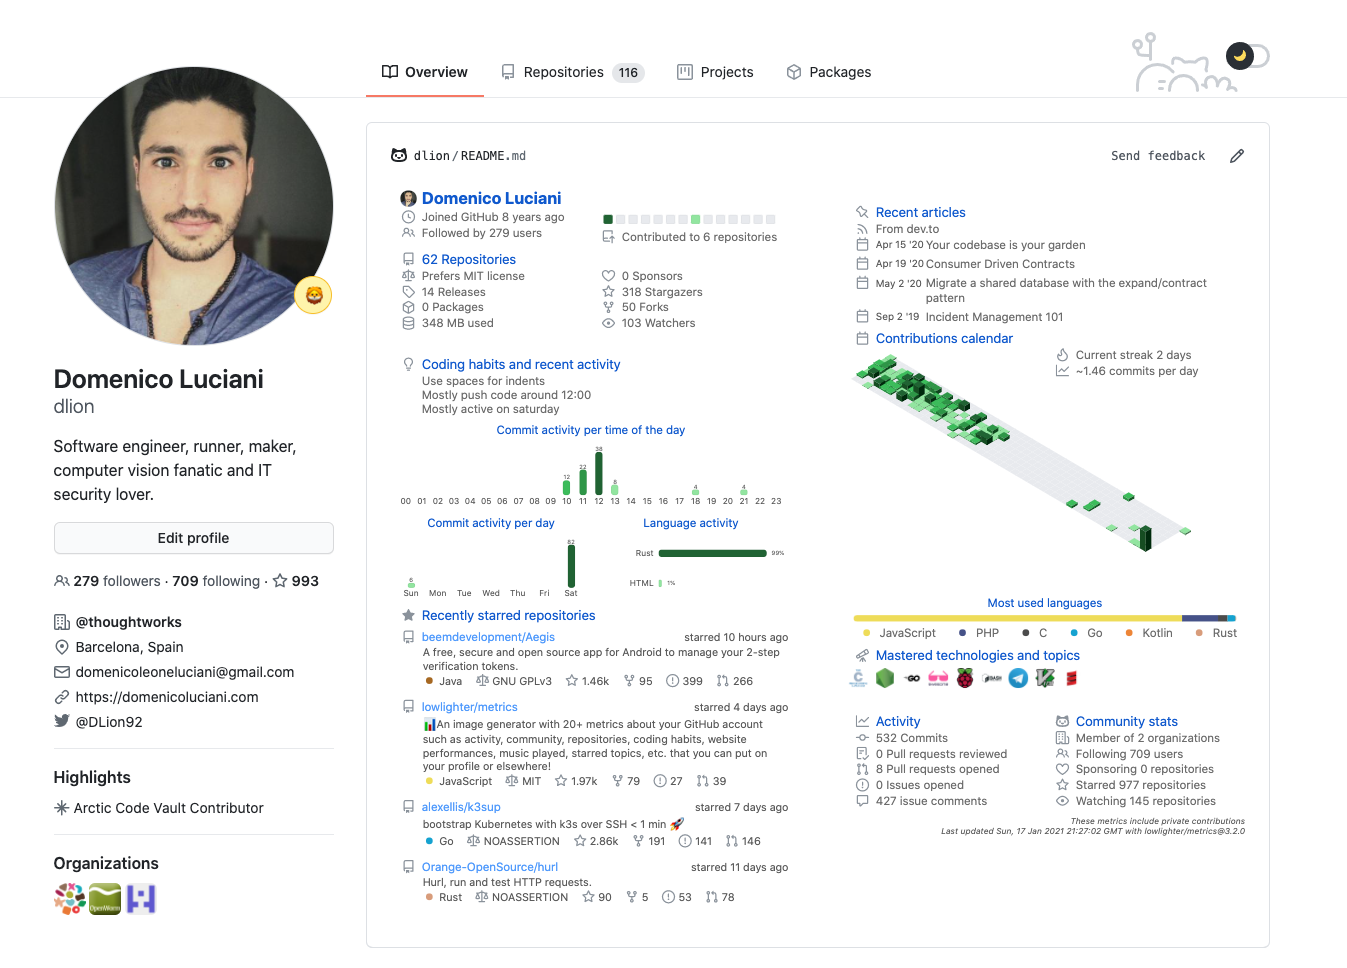Open the lowlighter/metrics repository link
Image resolution: width=1347 pixels, height=968 pixels.
(x=469, y=707)
